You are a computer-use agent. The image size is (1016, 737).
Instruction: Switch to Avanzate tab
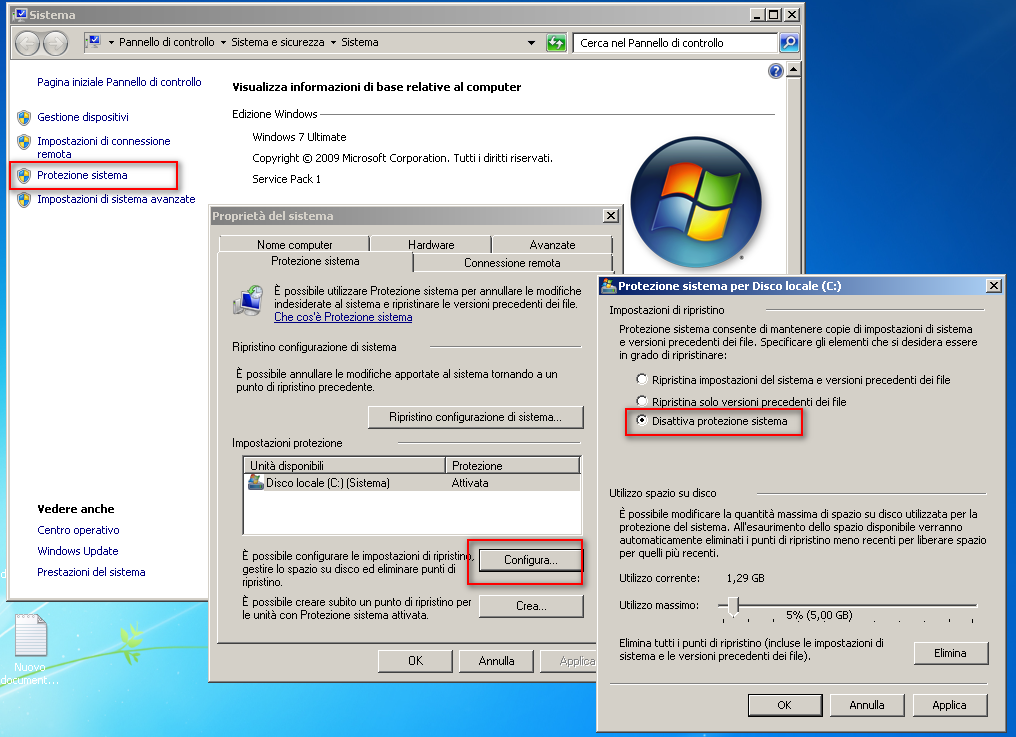click(x=552, y=244)
